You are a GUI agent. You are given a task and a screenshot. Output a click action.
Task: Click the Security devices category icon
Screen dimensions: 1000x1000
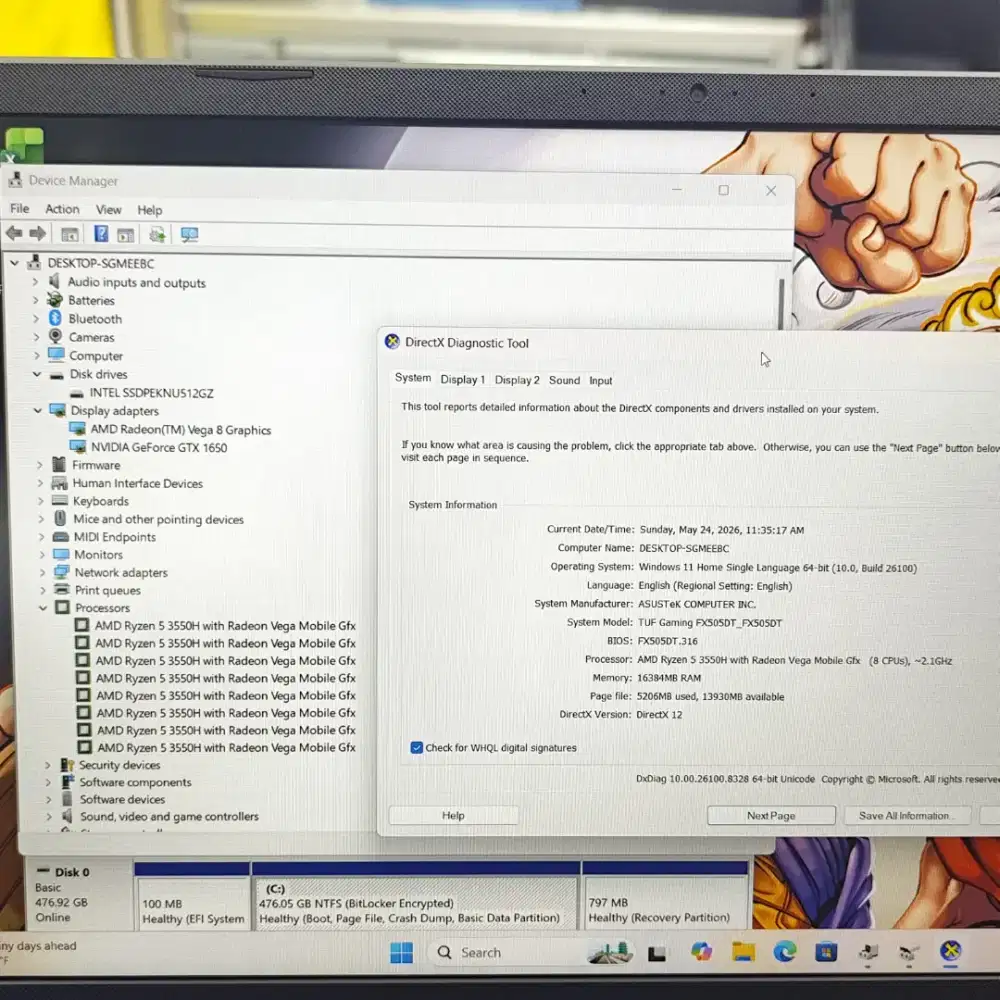pos(67,764)
